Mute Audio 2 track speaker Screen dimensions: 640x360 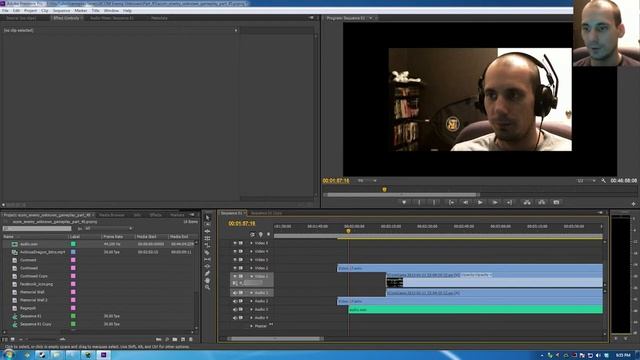click(x=235, y=301)
